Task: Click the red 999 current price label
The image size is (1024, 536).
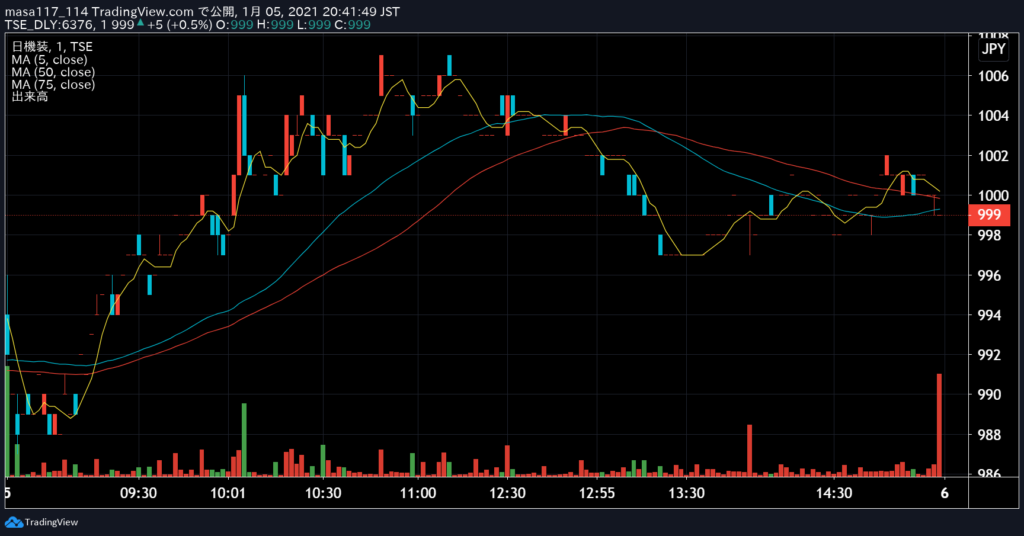Action: (989, 215)
